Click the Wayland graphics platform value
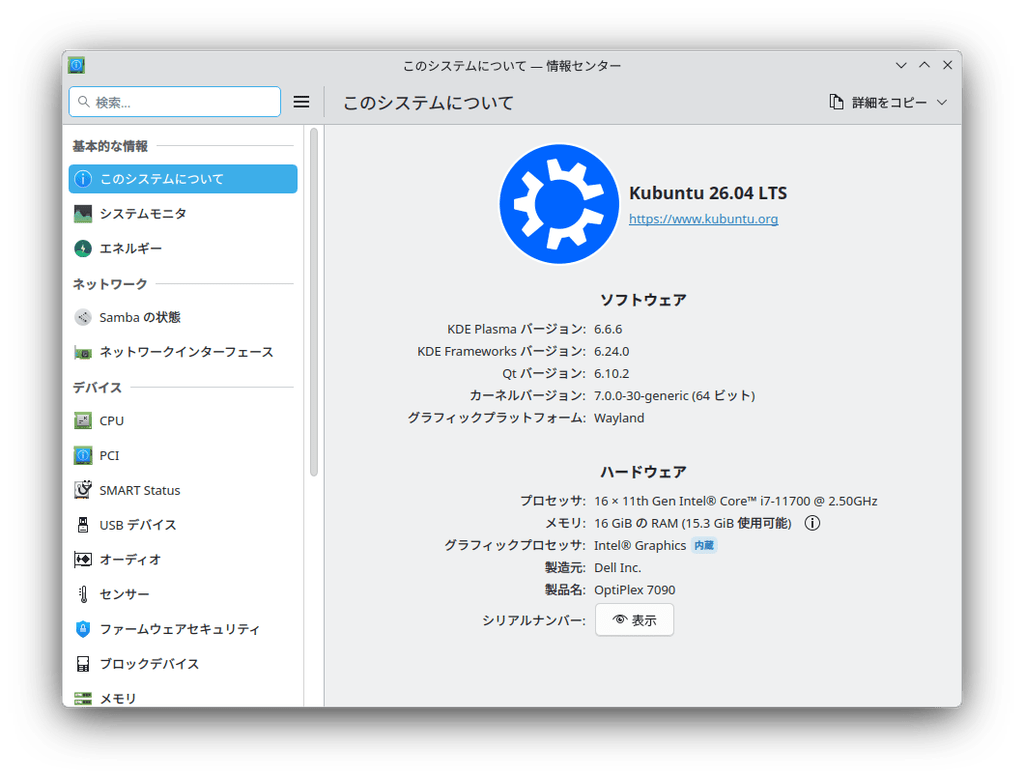This screenshot has width=1024, height=781. pos(619,418)
